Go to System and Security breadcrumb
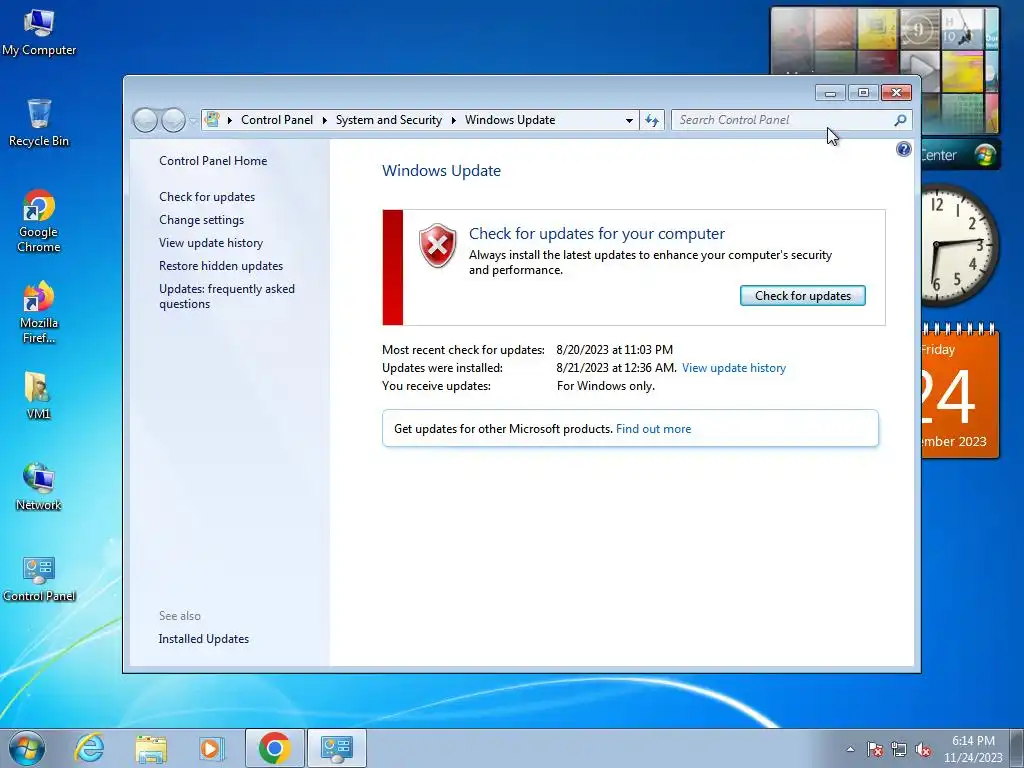Screen dimensions: 1024x768 (389, 120)
